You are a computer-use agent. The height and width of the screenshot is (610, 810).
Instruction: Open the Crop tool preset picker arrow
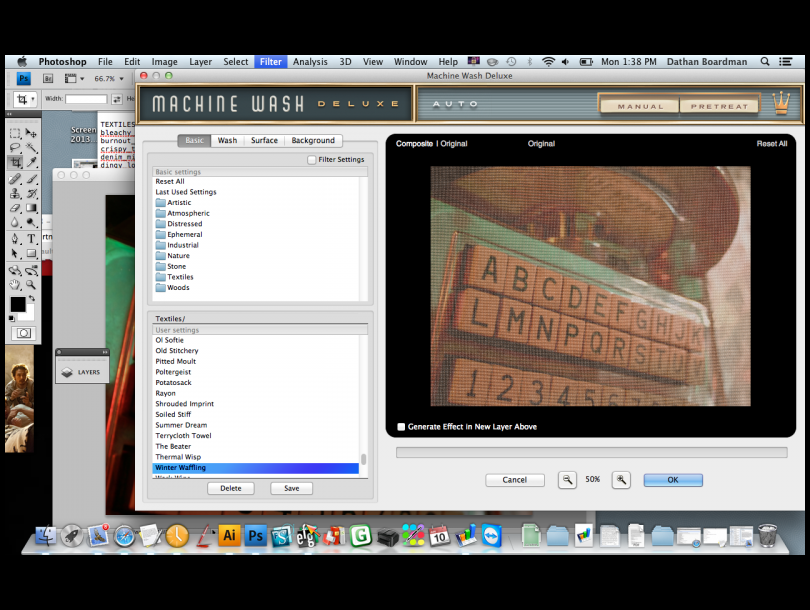(33, 99)
